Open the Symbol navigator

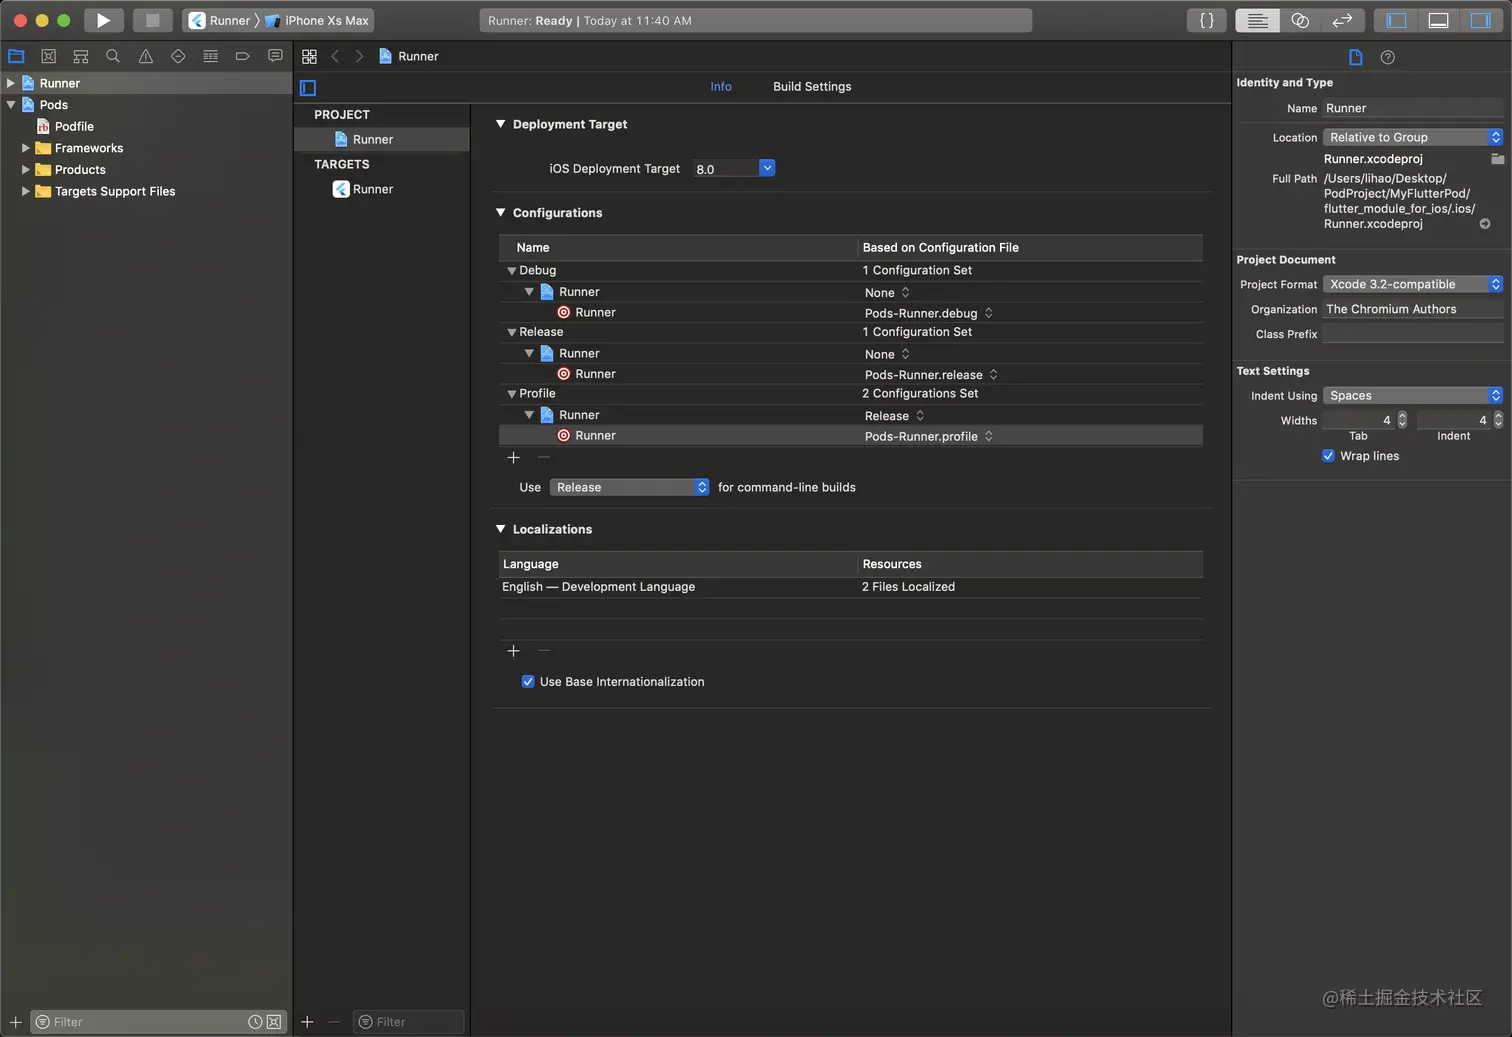(x=81, y=56)
